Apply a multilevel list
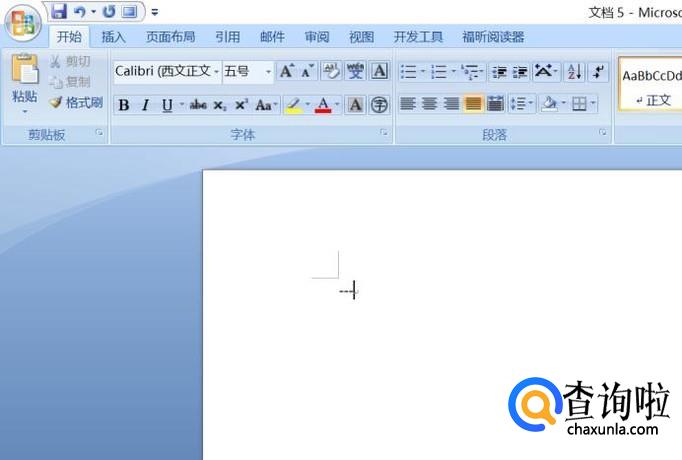The height and width of the screenshot is (460, 682). 473,72
